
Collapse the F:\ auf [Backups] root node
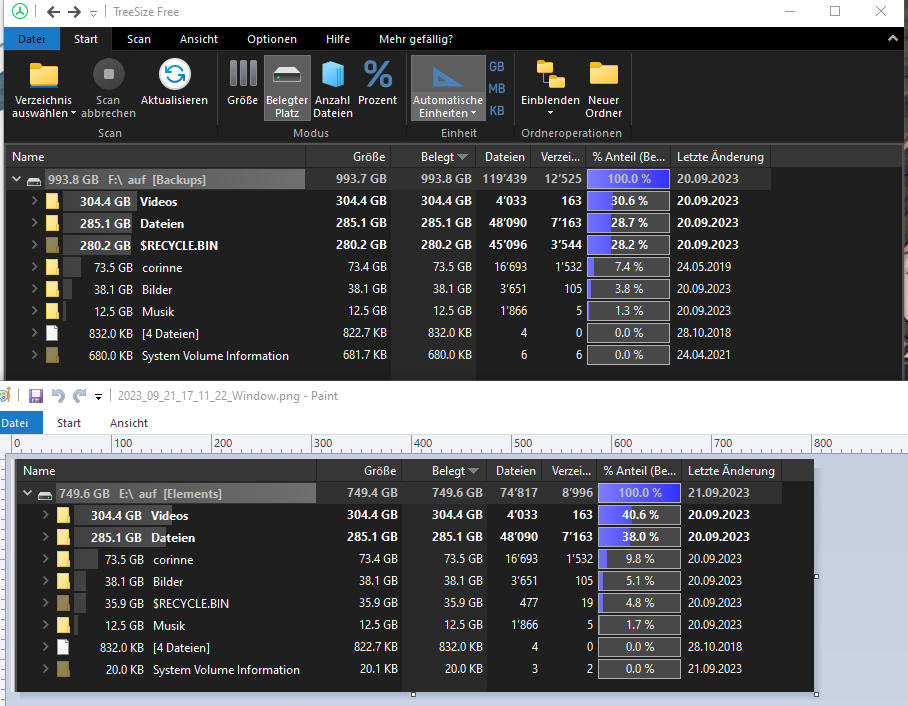point(16,180)
